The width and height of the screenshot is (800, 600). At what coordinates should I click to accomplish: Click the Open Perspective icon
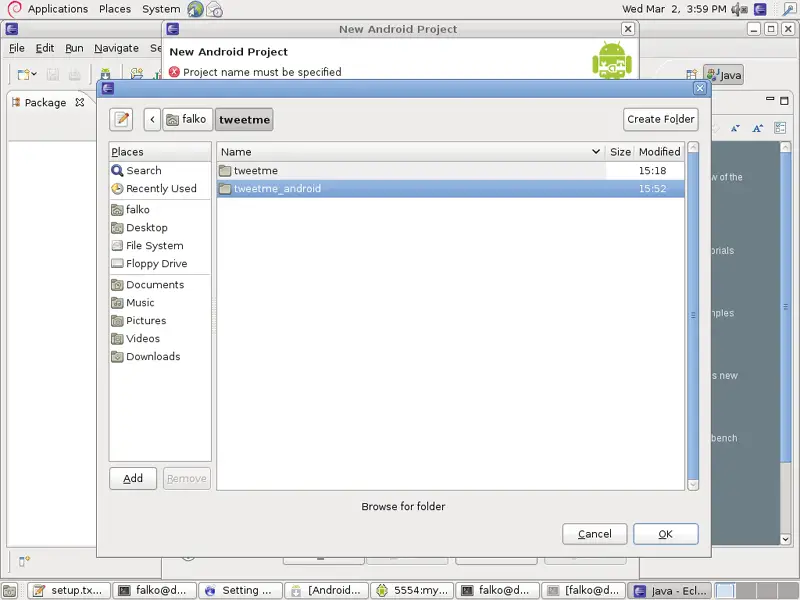point(691,75)
